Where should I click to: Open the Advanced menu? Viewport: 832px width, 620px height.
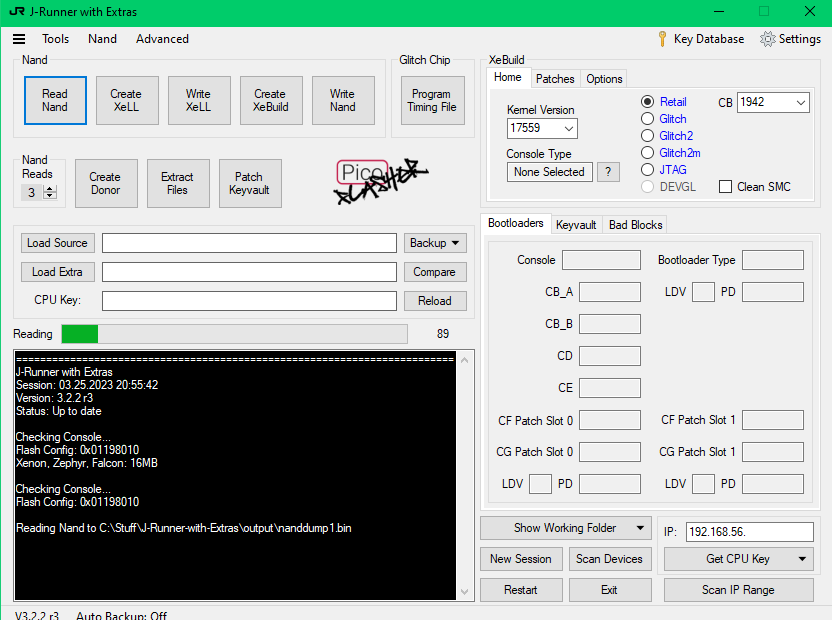click(x=162, y=39)
